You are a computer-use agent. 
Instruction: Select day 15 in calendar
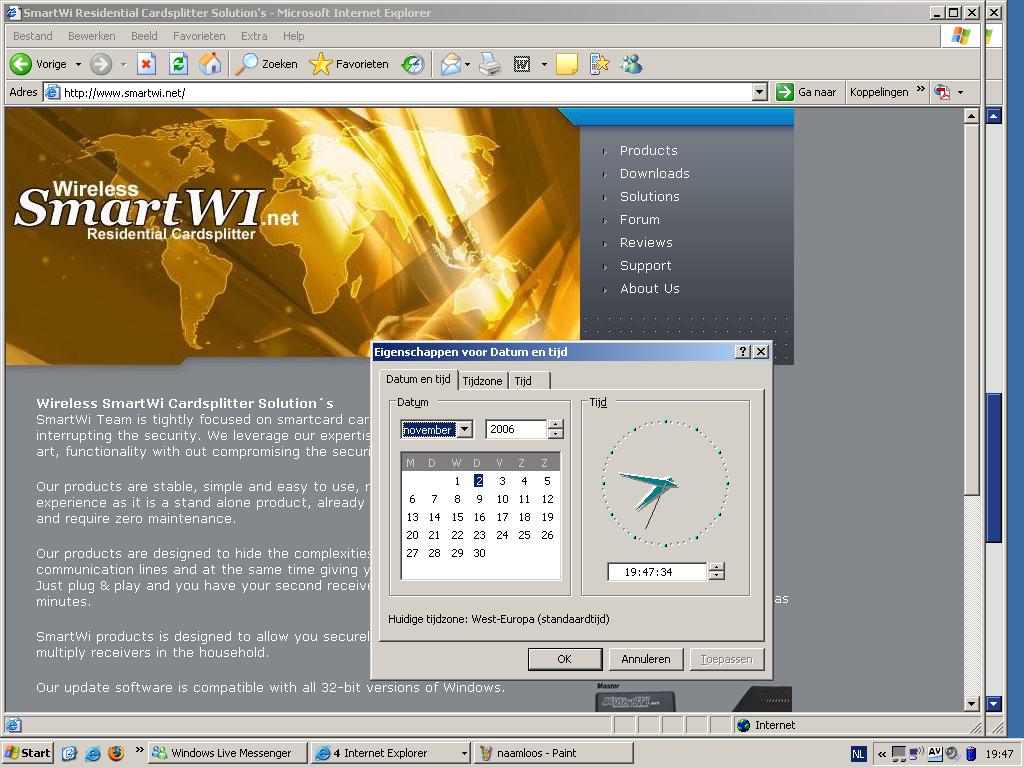coord(457,517)
